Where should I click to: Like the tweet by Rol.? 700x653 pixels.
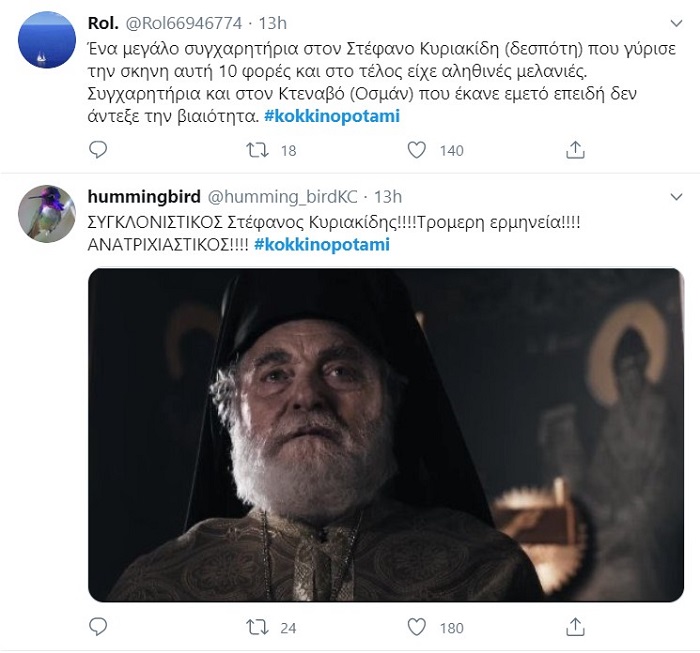(x=418, y=150)
